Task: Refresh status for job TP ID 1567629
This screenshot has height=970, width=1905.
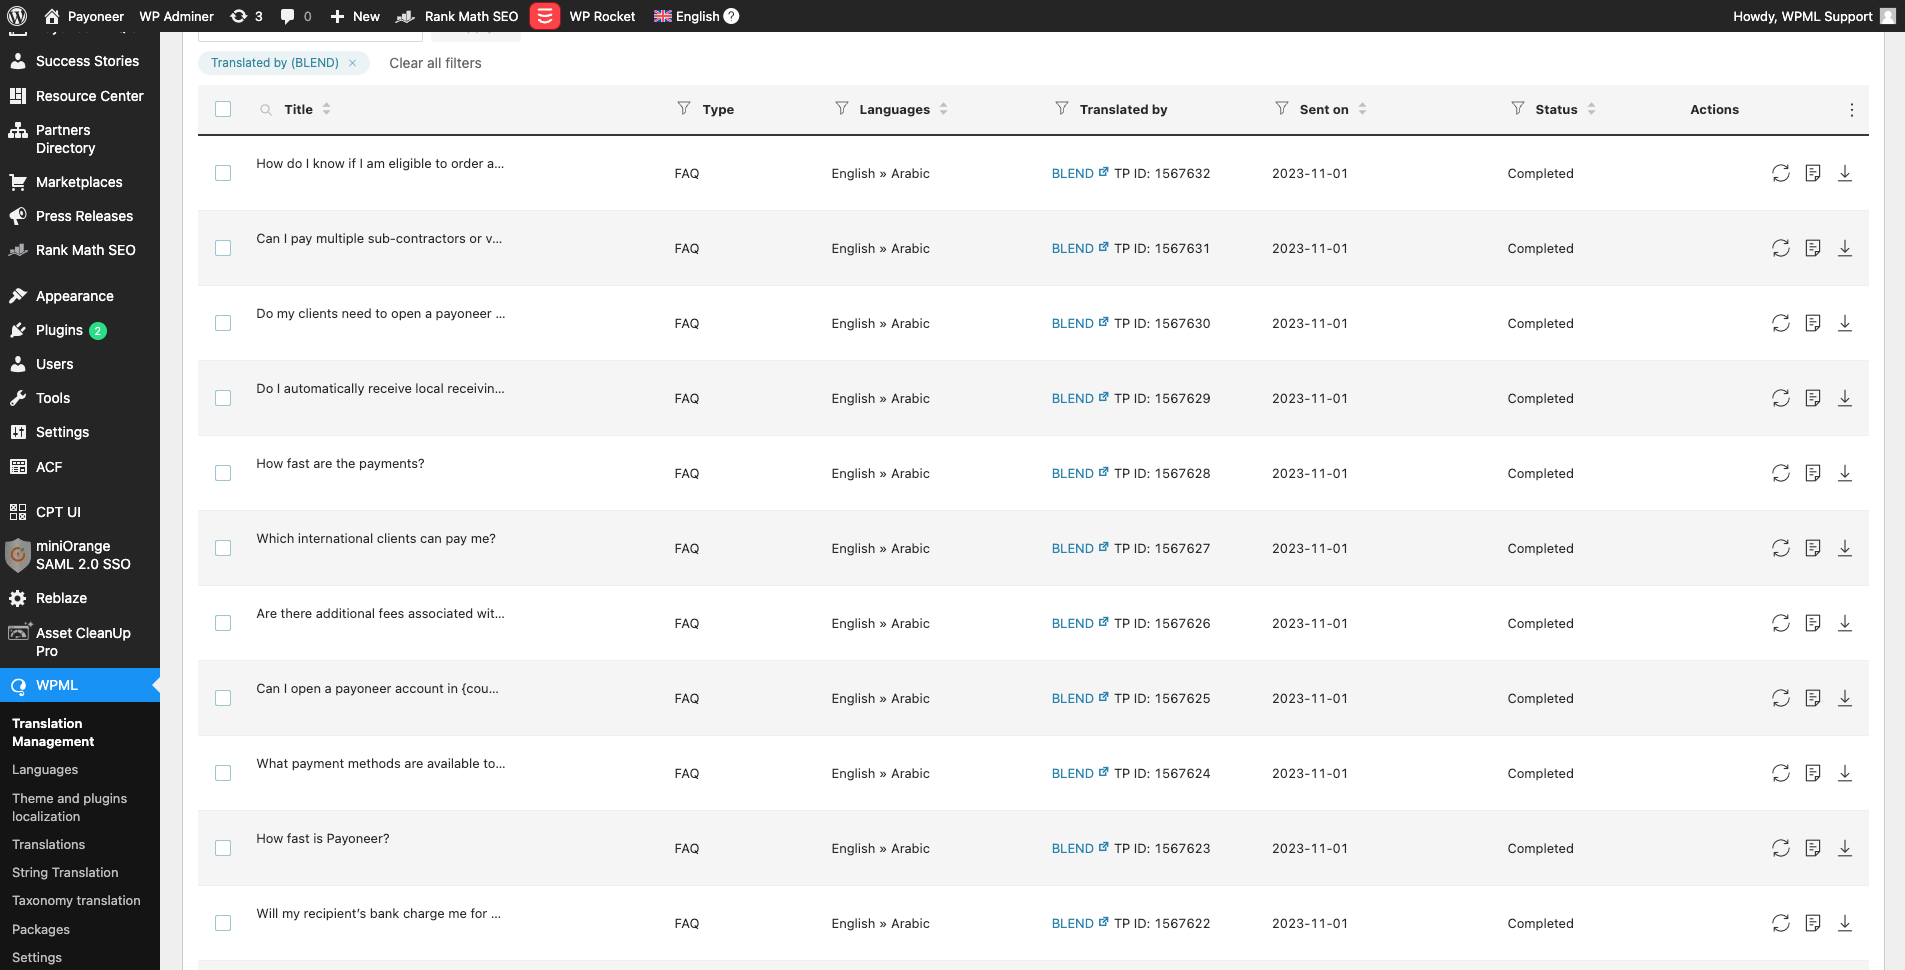Action: (x=1781, y=398)
